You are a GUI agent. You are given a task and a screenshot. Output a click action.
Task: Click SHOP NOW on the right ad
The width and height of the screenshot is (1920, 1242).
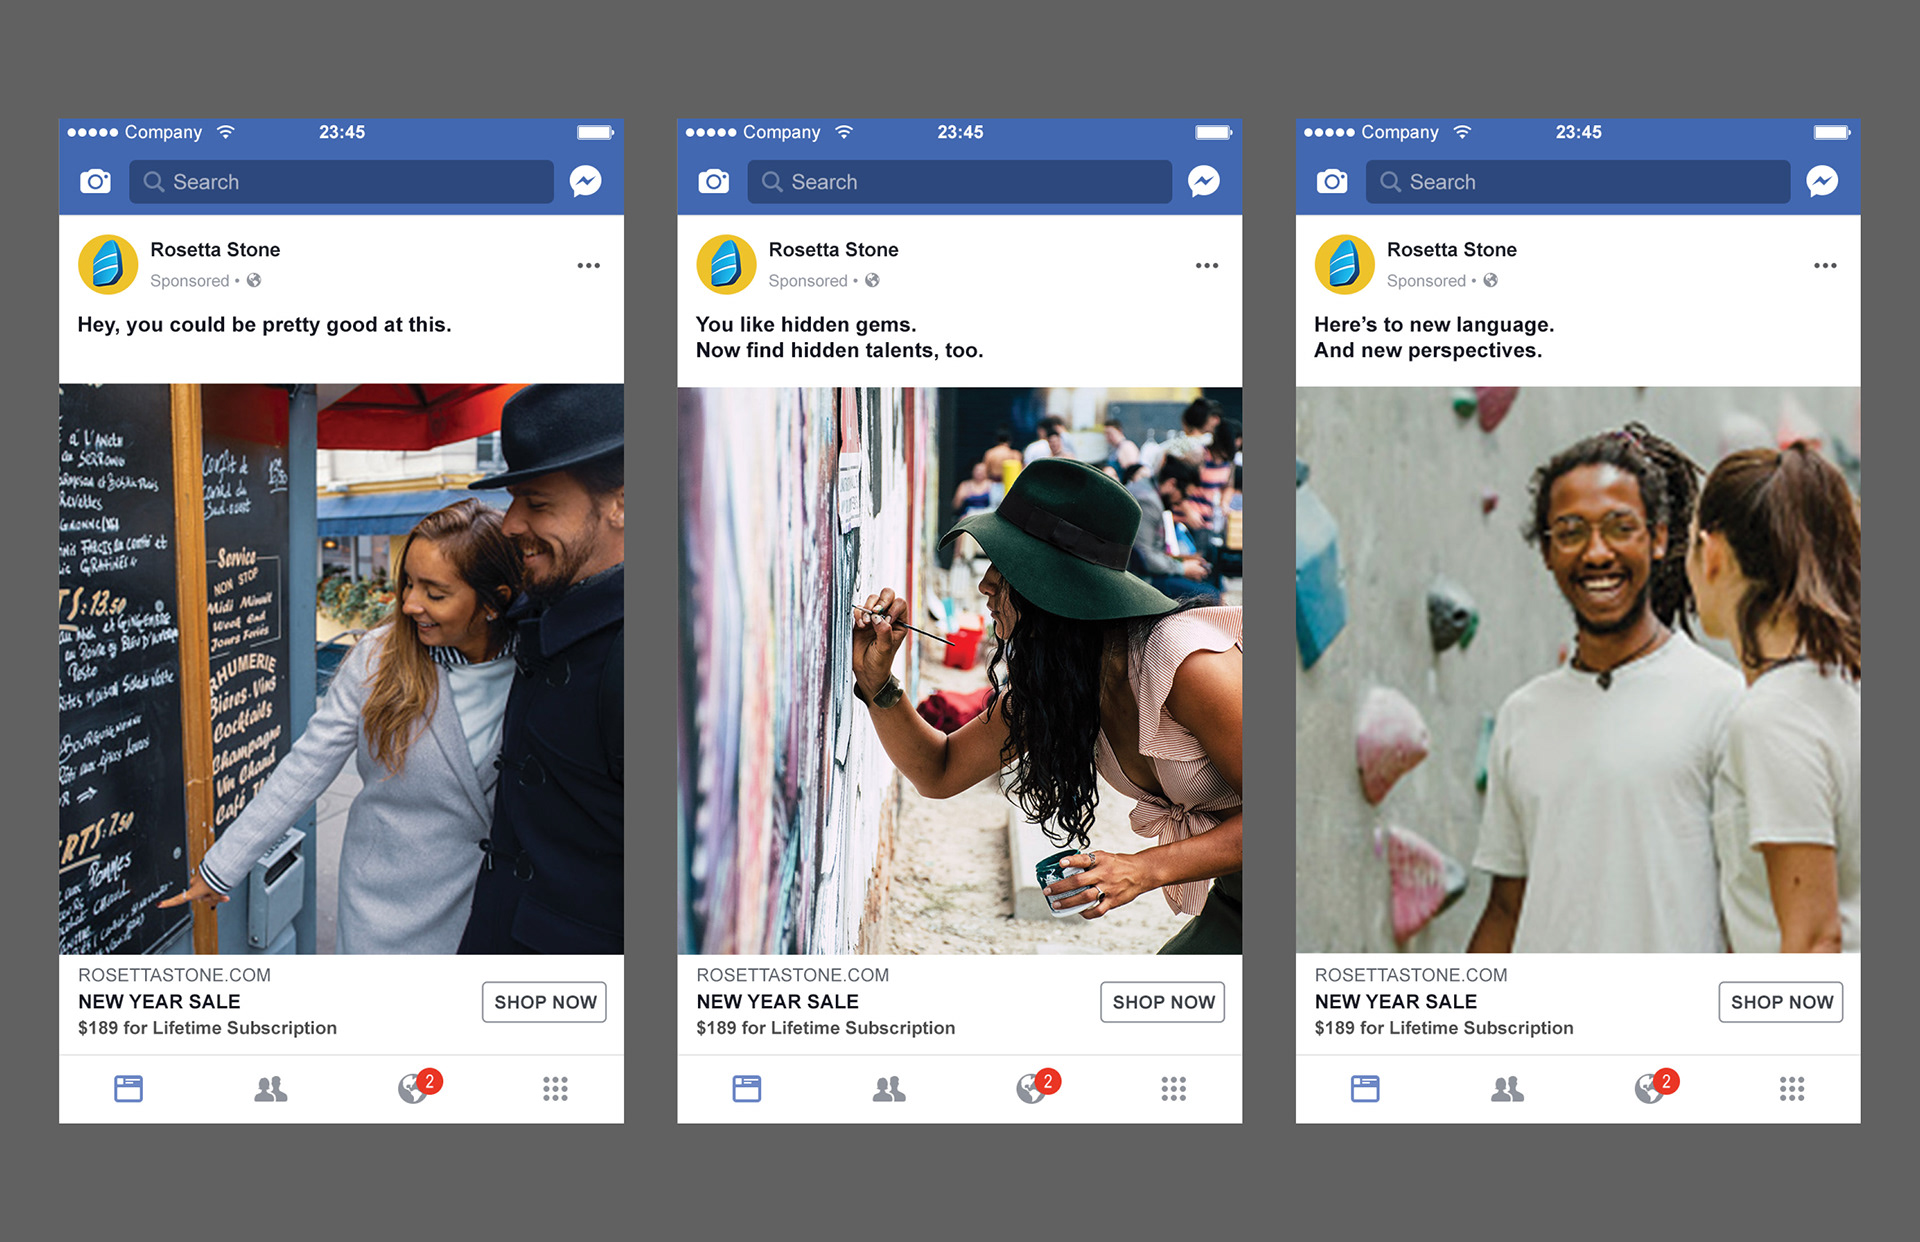(1781, 1002)
